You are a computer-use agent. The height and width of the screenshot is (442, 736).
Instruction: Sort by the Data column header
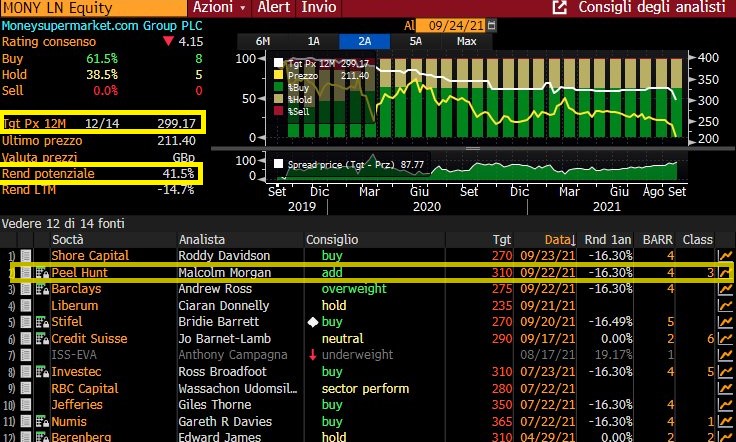click(560, 240)
